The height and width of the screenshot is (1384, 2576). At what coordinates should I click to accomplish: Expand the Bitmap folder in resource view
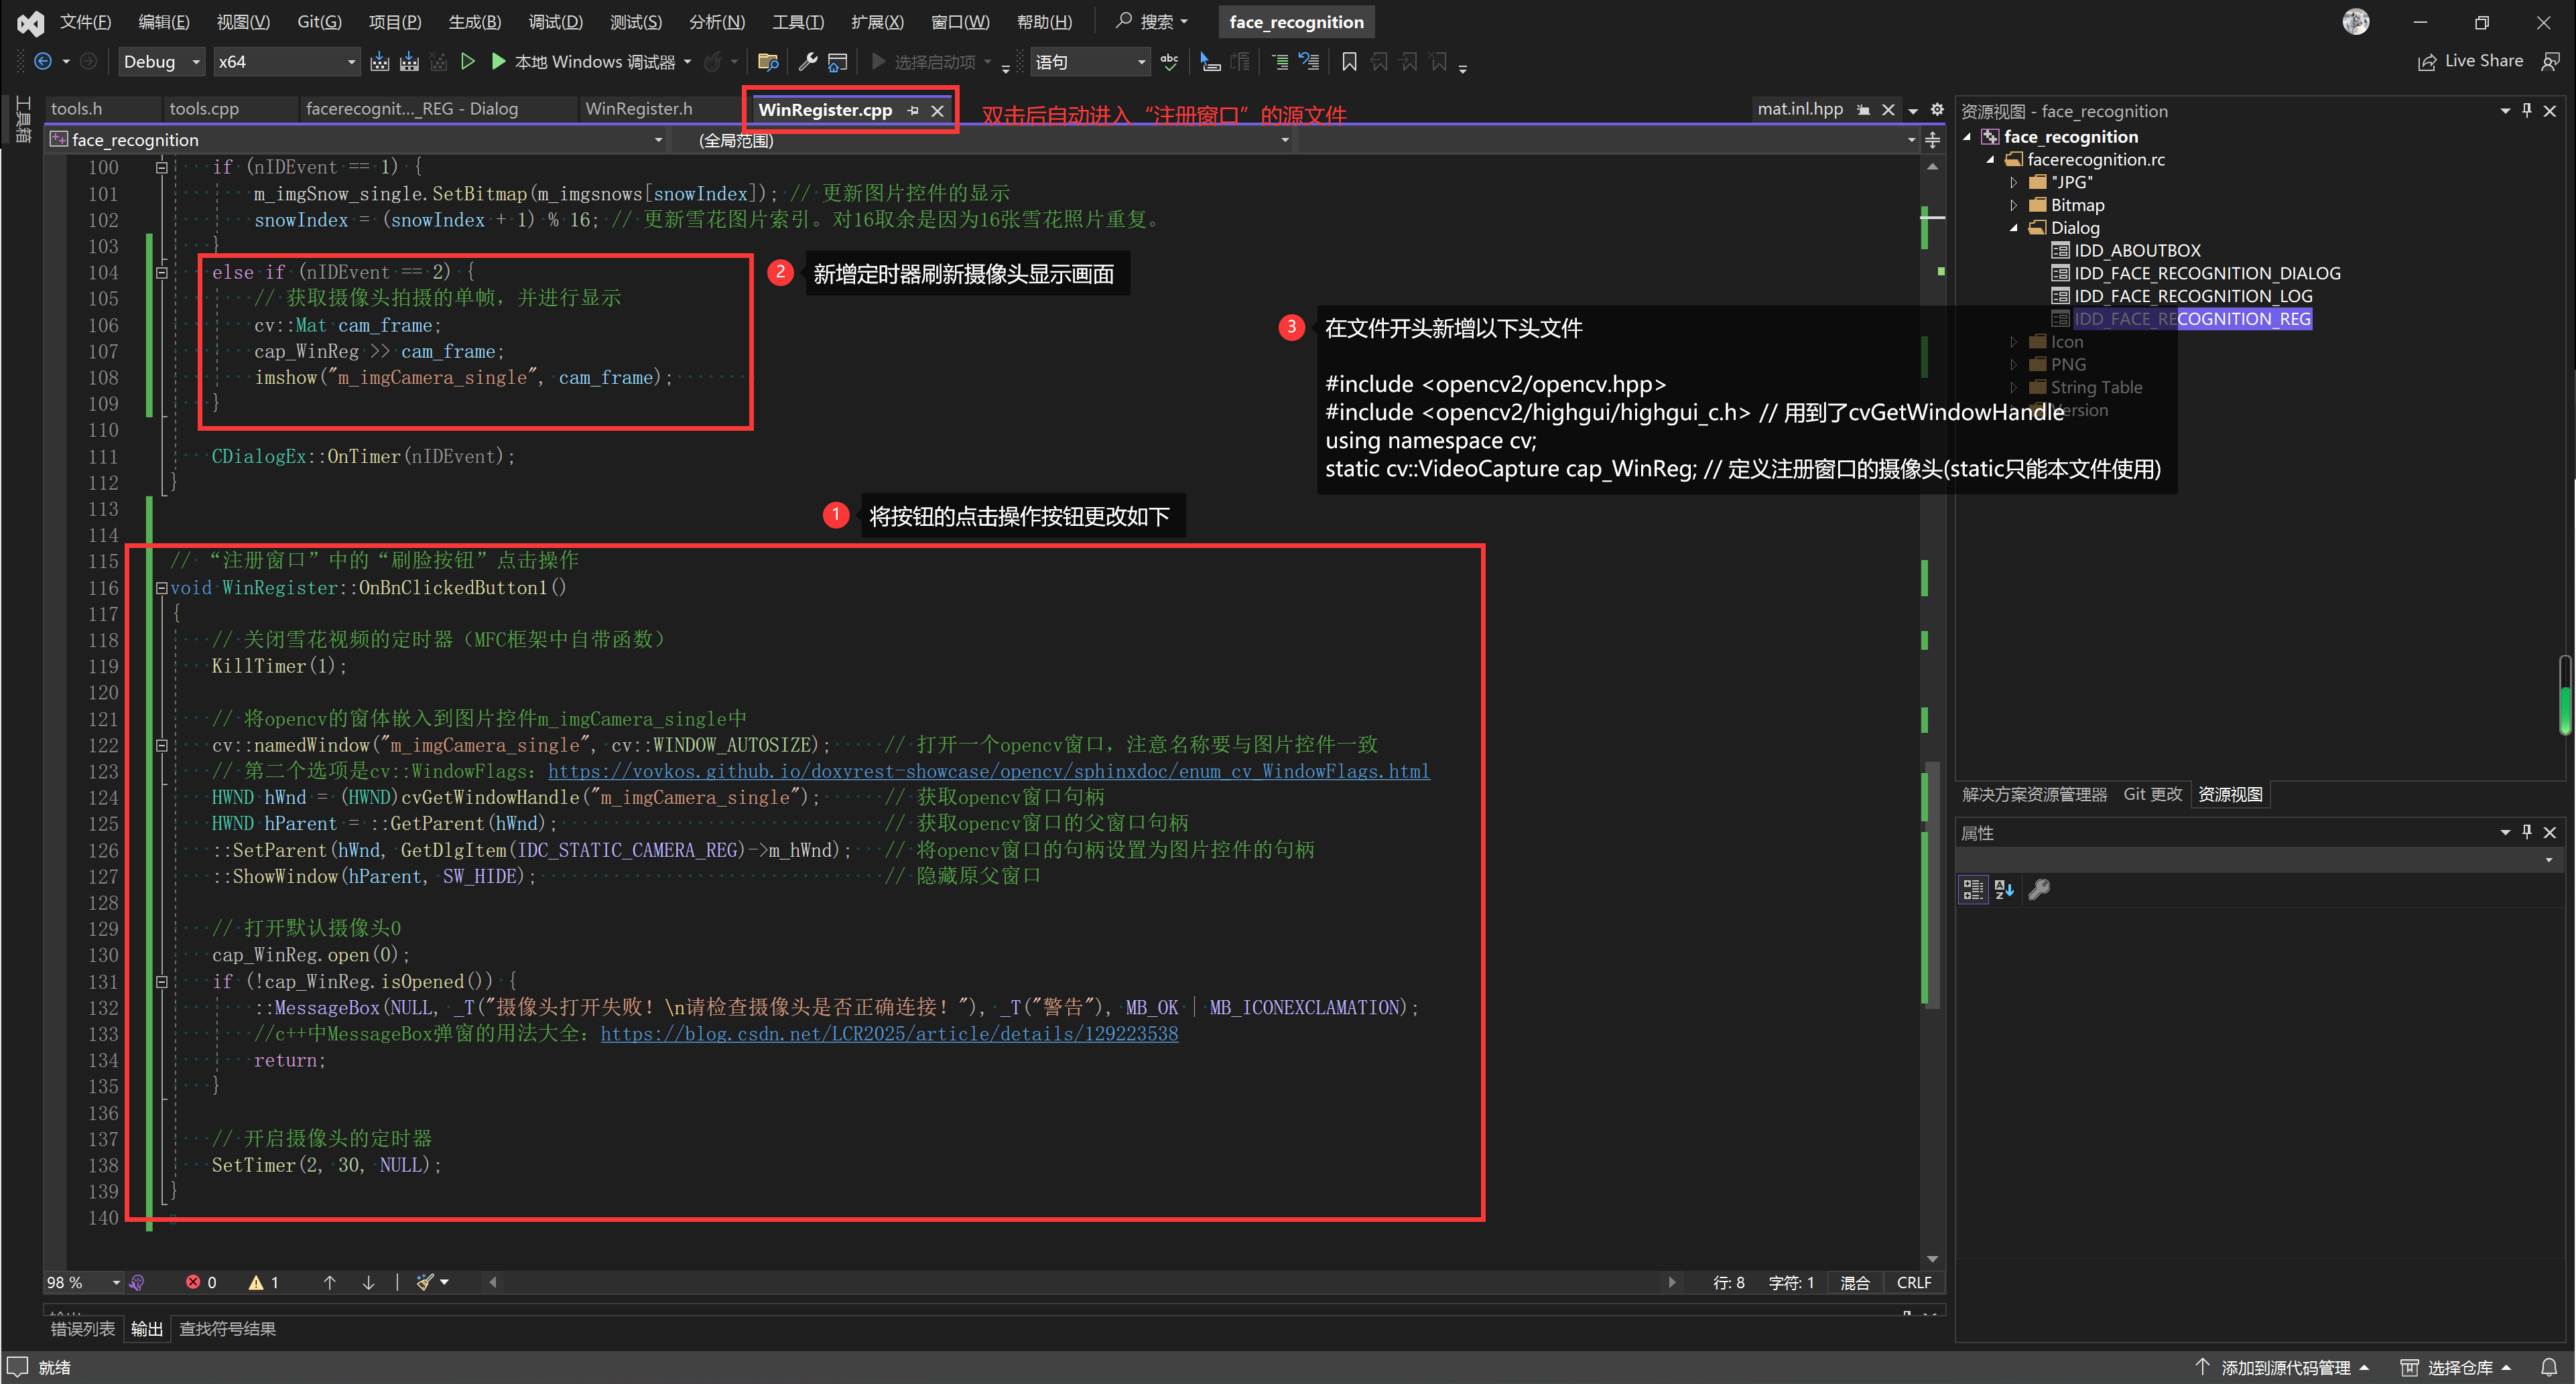(x=2013, y=205)
